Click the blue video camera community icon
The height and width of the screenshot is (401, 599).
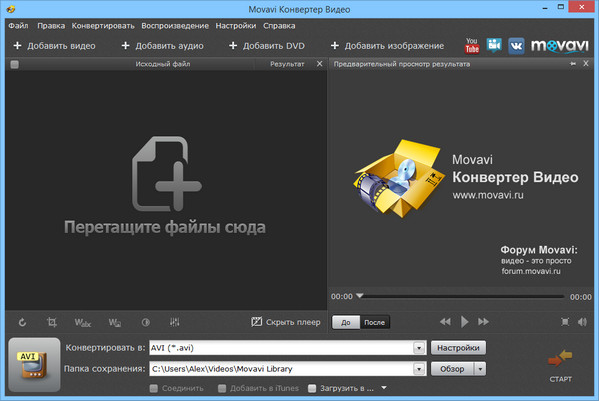tap(494, 45)
